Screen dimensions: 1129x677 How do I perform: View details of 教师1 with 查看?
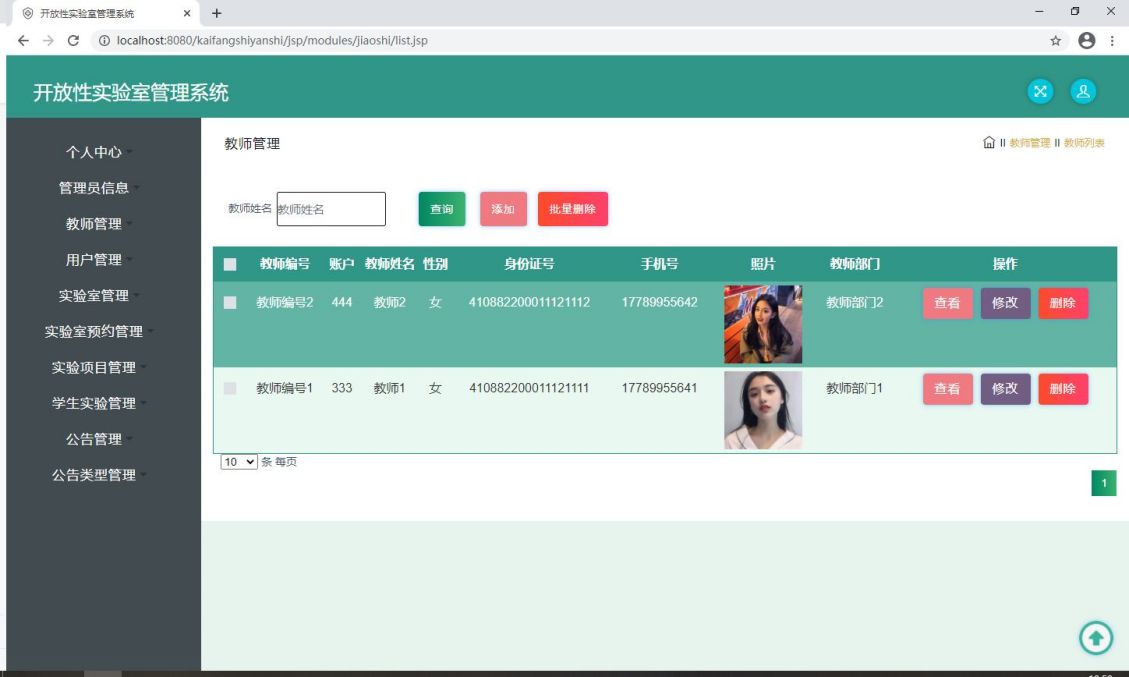(x=948, y=389)
